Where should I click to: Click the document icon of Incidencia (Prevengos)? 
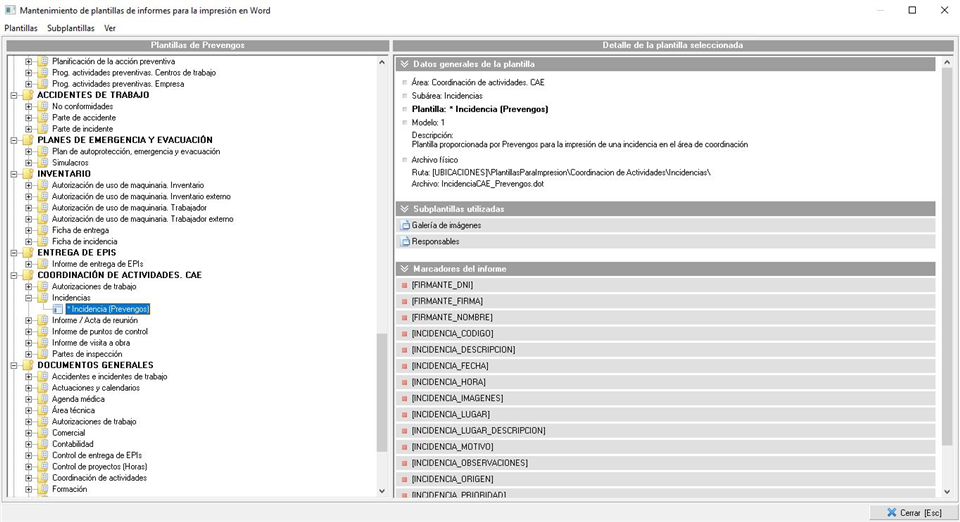point(58,309)
